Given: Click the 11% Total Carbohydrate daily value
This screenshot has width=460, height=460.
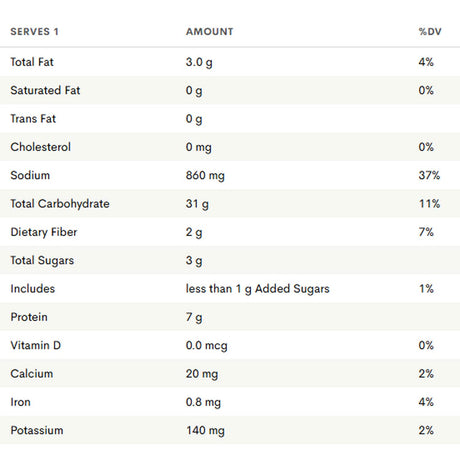Looking at the screenshot, I should click(430, 204).
